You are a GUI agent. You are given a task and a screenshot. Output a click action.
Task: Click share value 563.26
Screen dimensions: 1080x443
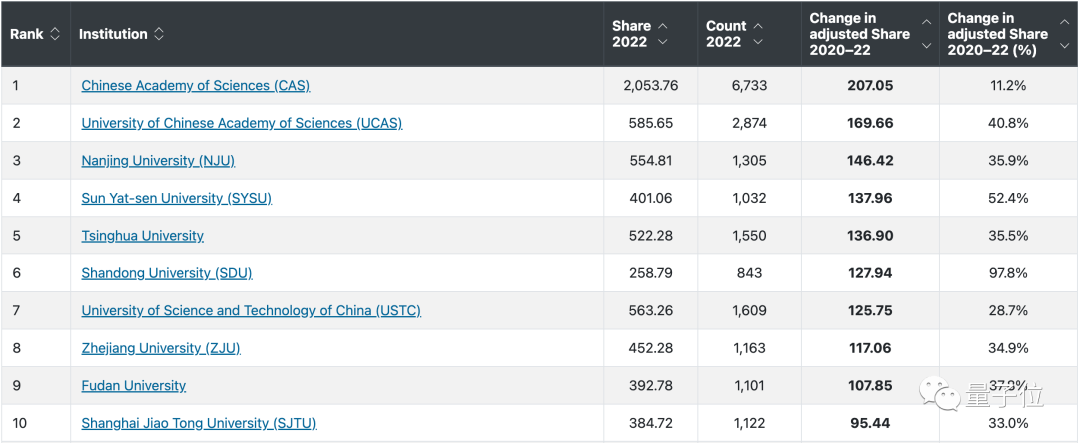coord(651,311)
